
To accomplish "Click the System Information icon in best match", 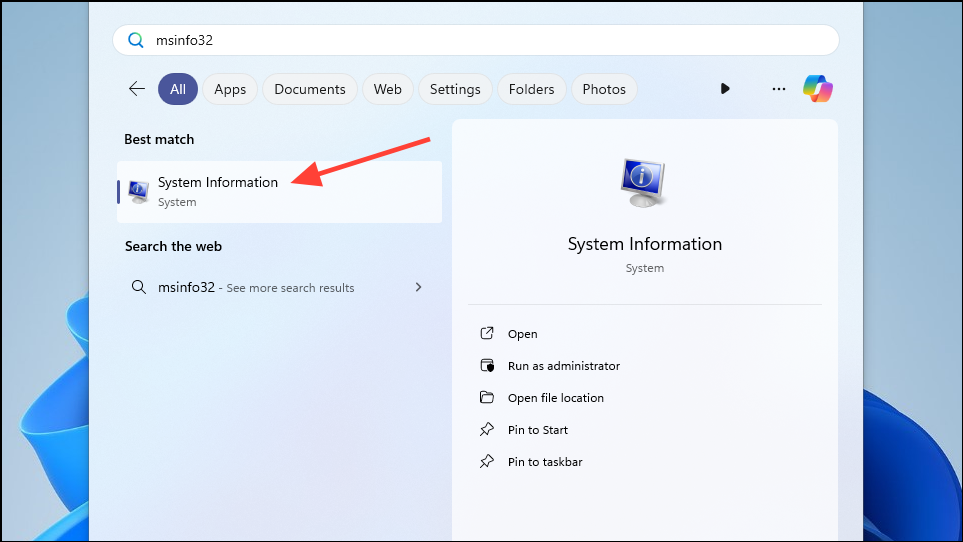I will coord(138,192).
